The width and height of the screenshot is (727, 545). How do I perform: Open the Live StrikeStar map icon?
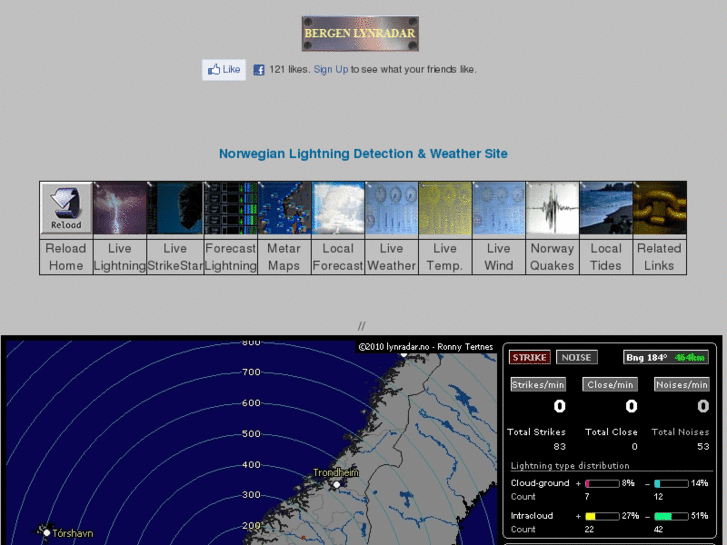[x=175, y=208]
